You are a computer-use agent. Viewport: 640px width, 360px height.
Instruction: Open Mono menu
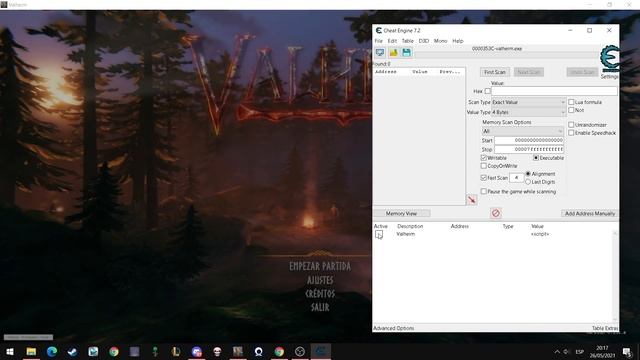[x=440, y=41]
